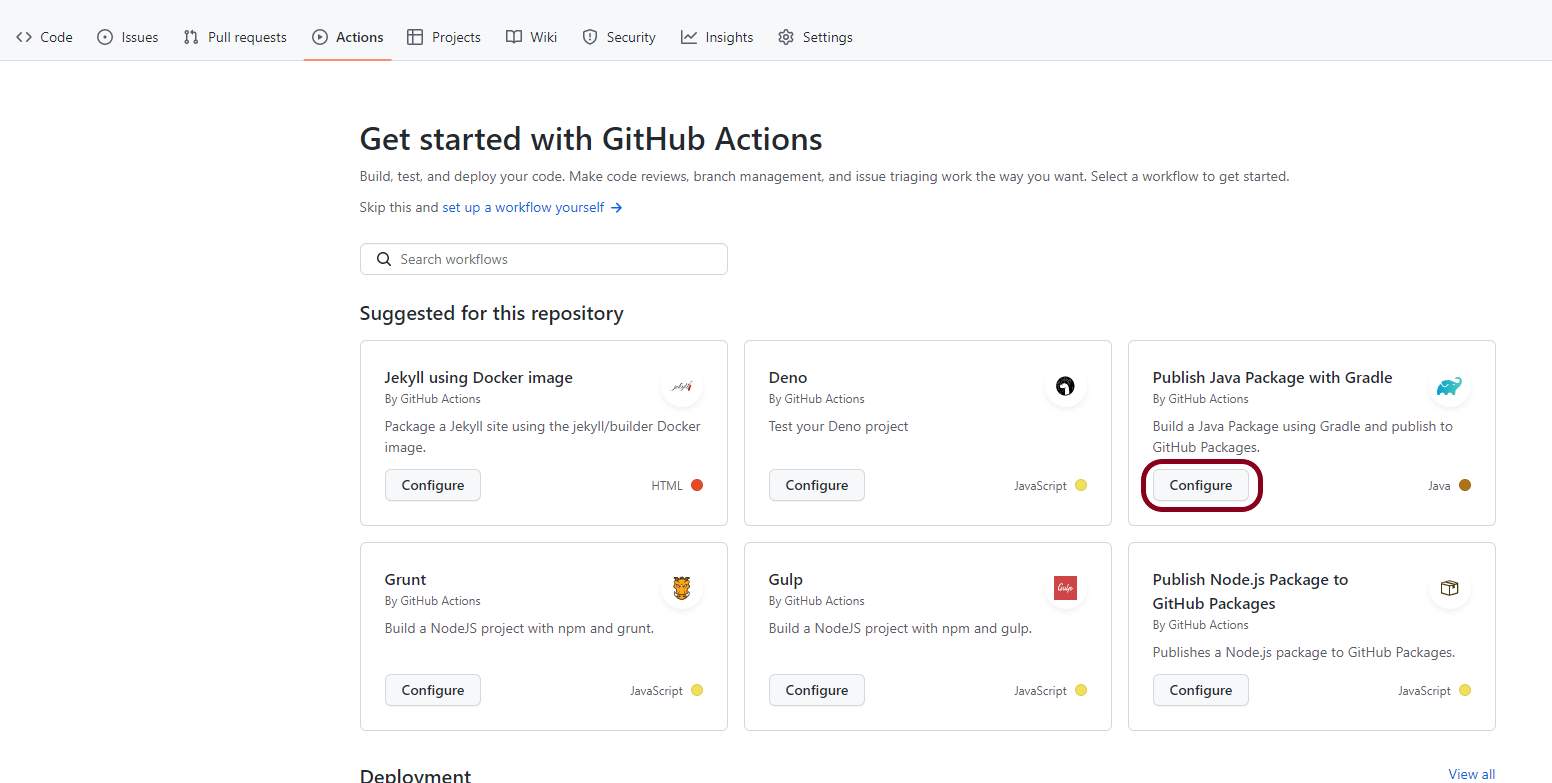The image size is (1552, 783).
Task: Click the 'Suggested for this repository' heading
Action: tap(491, 313)
